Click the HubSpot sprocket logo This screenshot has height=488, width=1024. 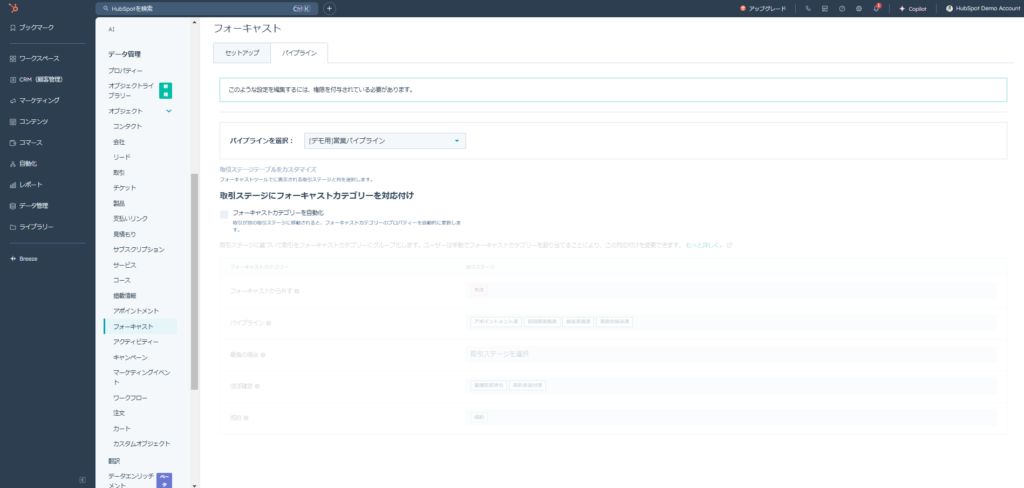[x=13, y=8]
